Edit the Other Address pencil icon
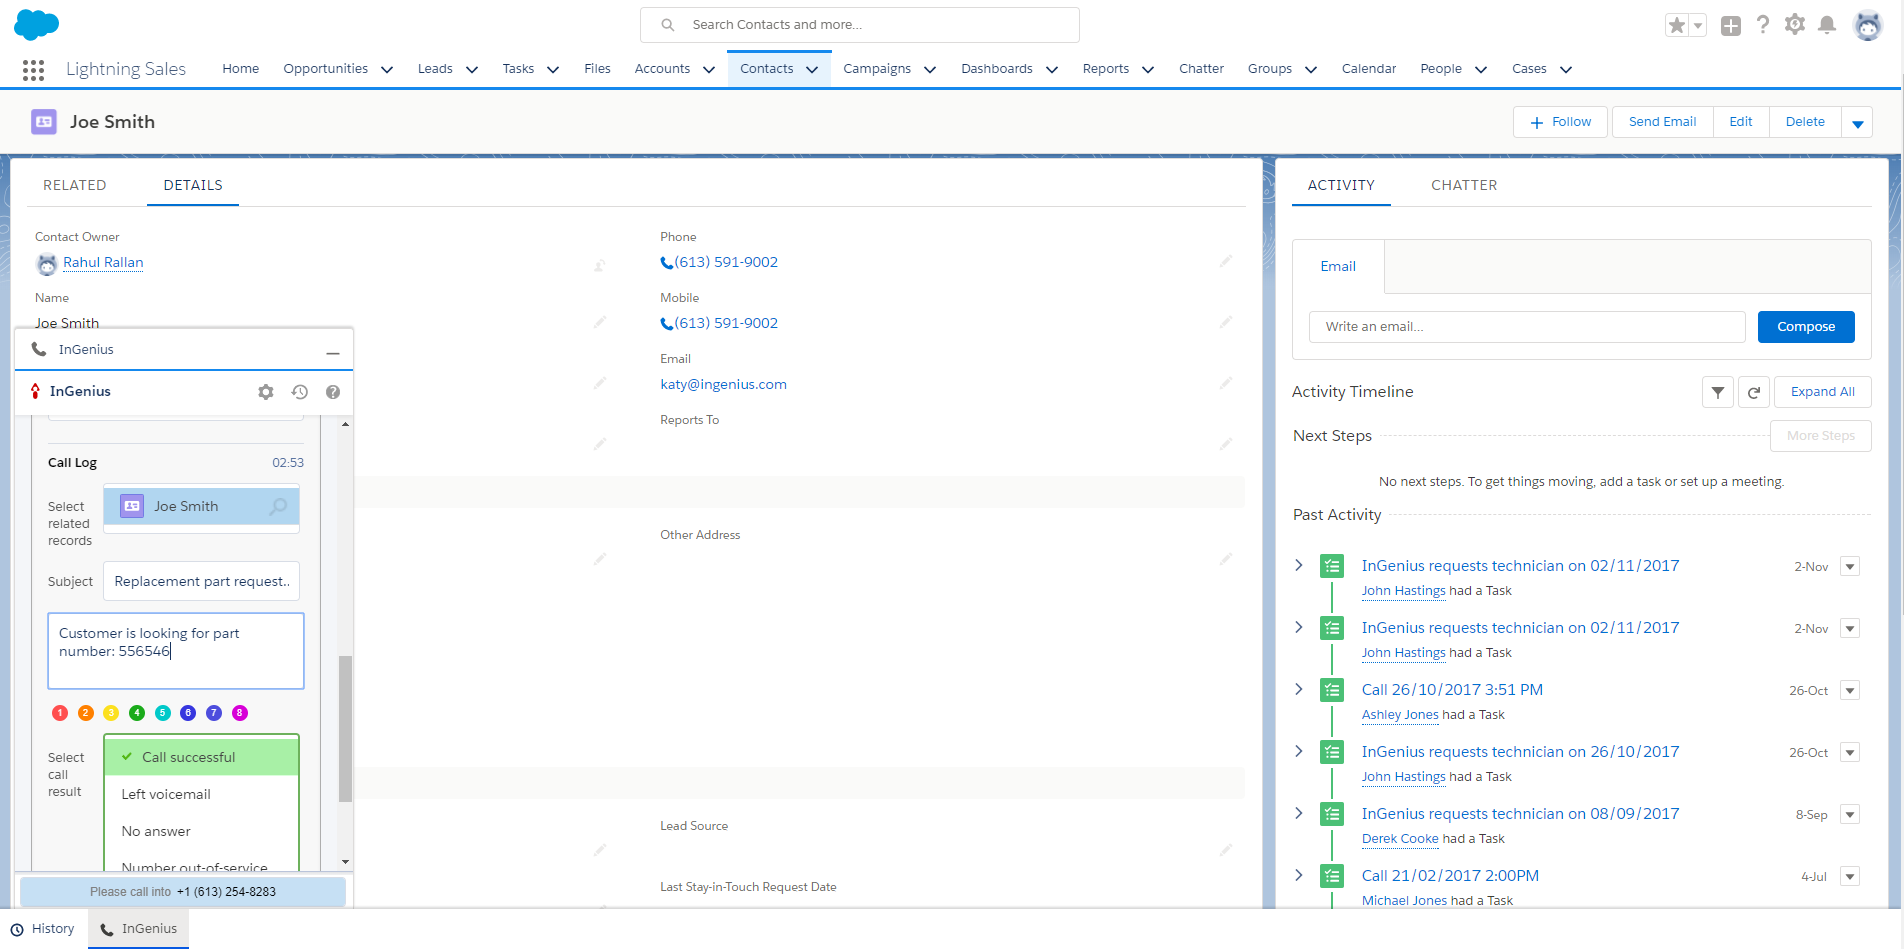This screenshot has height=949, width=1904. coord(1226,560)
